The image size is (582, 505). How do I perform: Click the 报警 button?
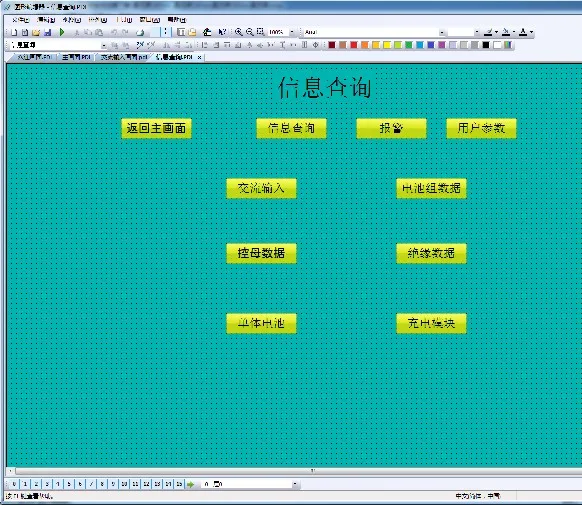tap(391, 128)
